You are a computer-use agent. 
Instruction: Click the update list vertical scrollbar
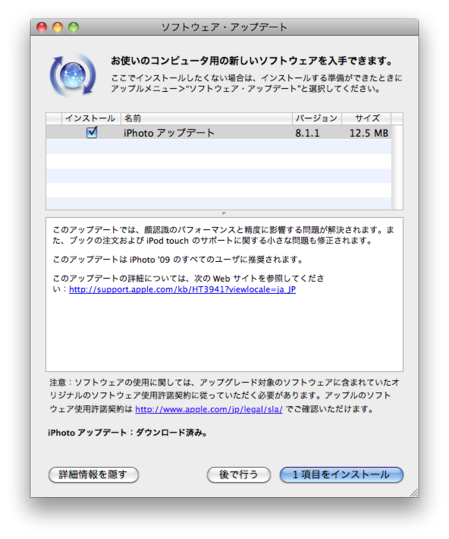(x=397, y=167)
